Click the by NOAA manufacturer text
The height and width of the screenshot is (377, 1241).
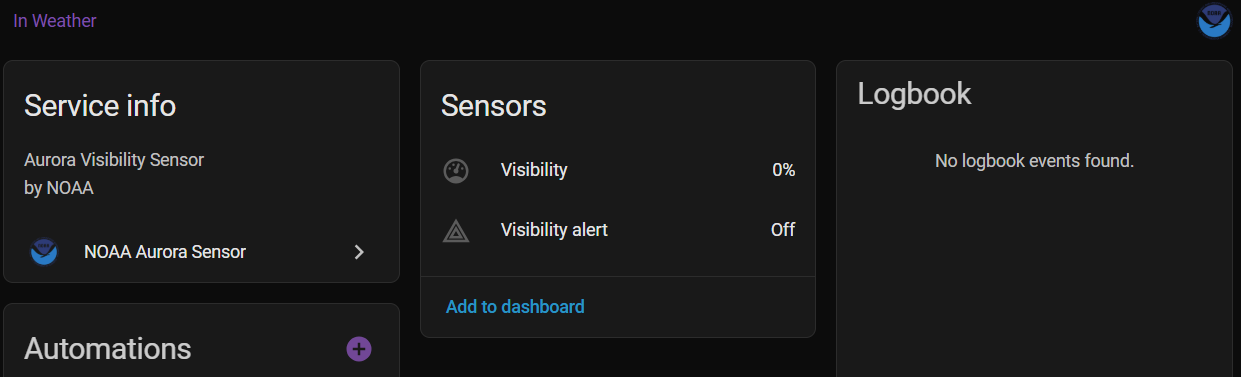(59, 188)
